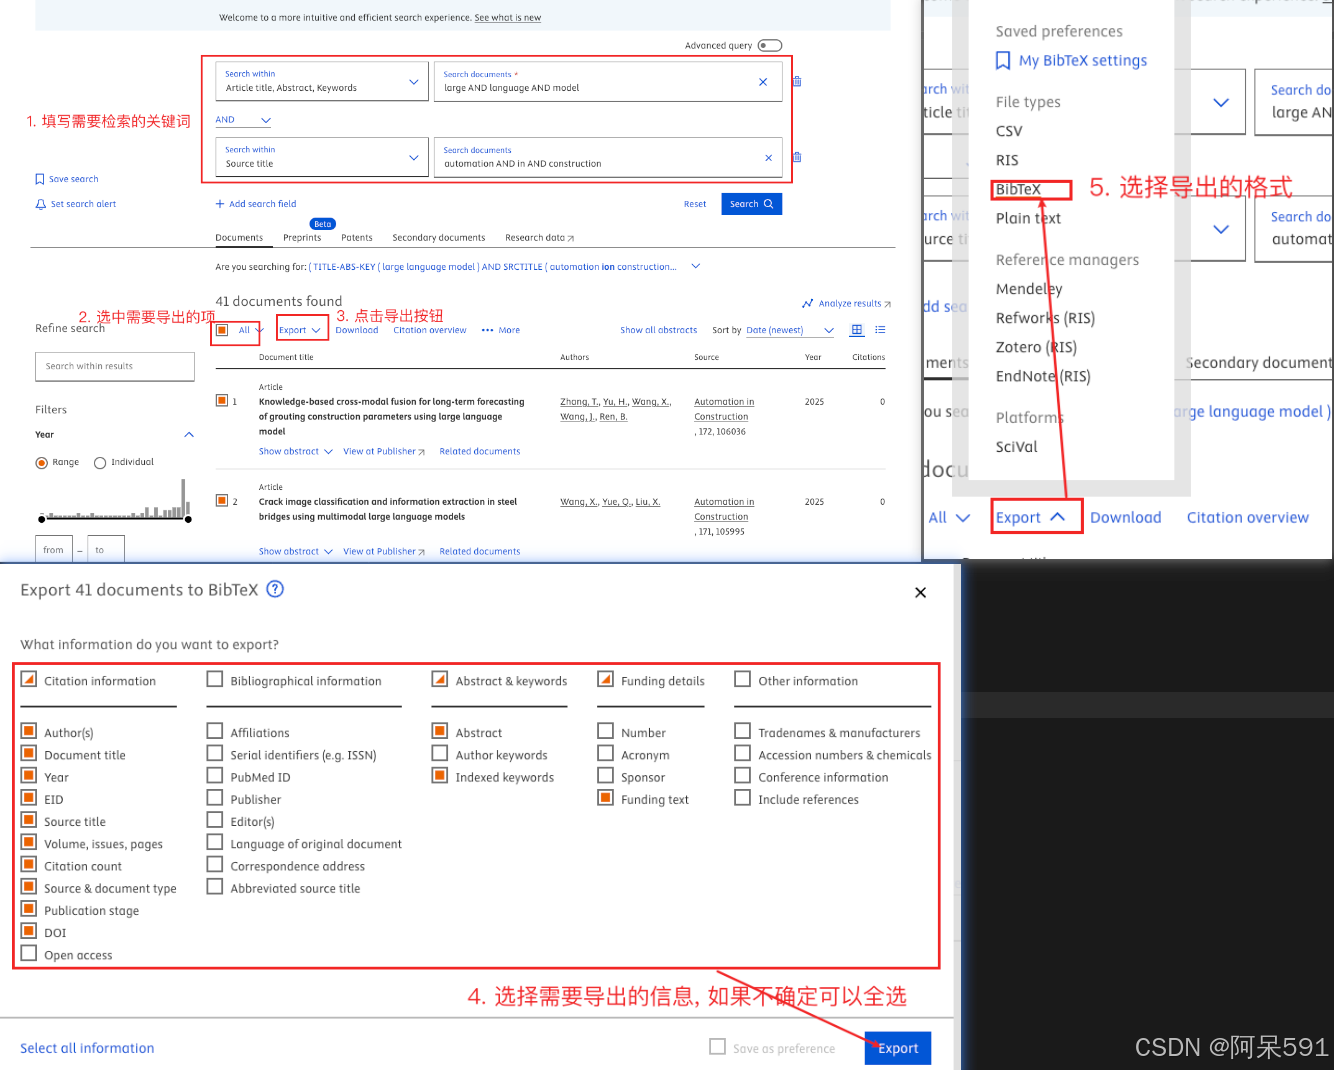Image resolution: width=1334 pixels, height=1070 pixels.
Task: Click the Save search bookmark icon
Action: pos(39,178)
